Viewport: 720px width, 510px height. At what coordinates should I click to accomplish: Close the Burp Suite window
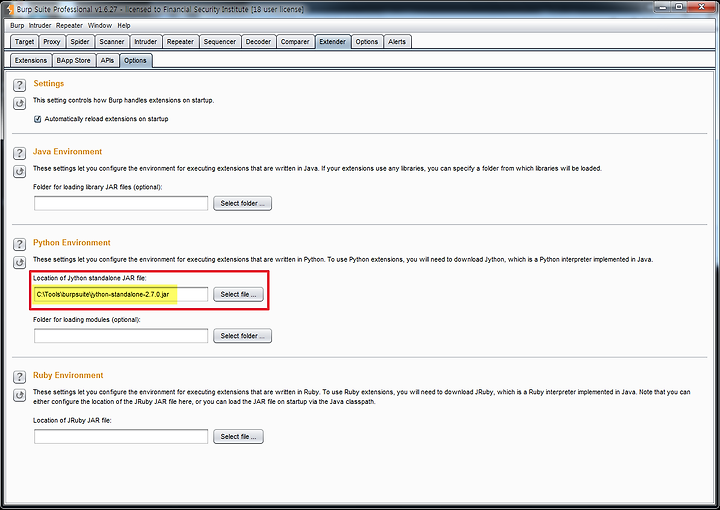coord(701,7)
